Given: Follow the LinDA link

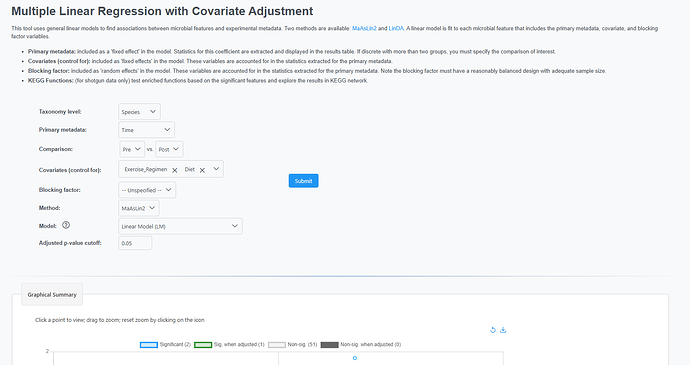Looking at the screenshot, I should click(396, 28).
